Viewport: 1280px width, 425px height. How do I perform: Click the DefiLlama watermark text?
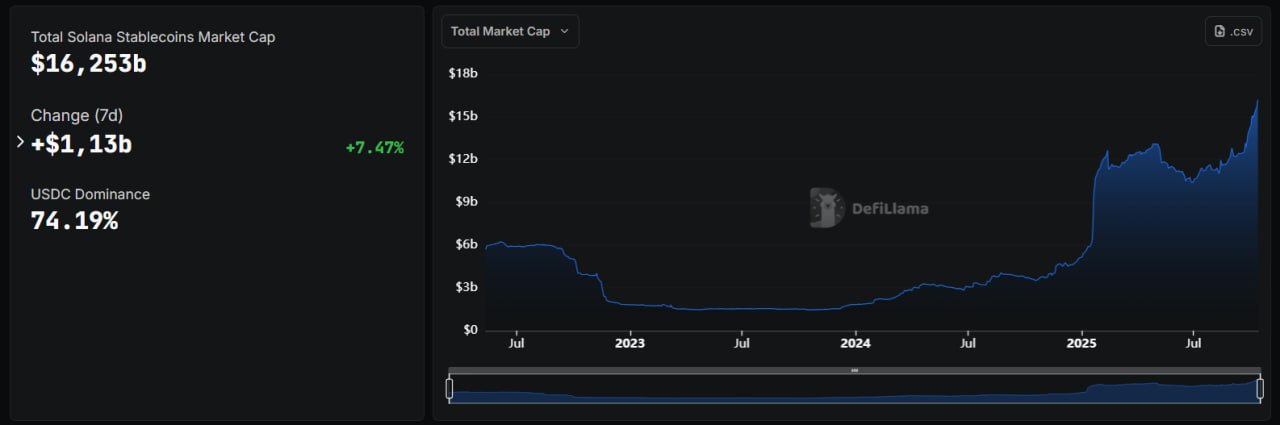pyautogui.click(x=889, y=209)
